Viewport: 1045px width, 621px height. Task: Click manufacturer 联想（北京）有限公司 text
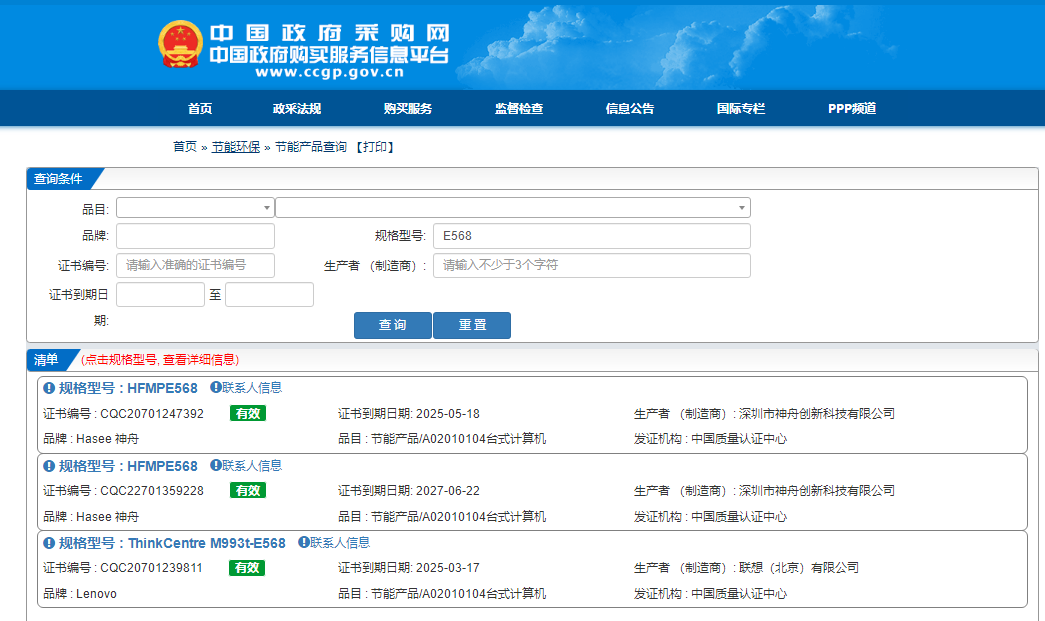coord(798,568)
